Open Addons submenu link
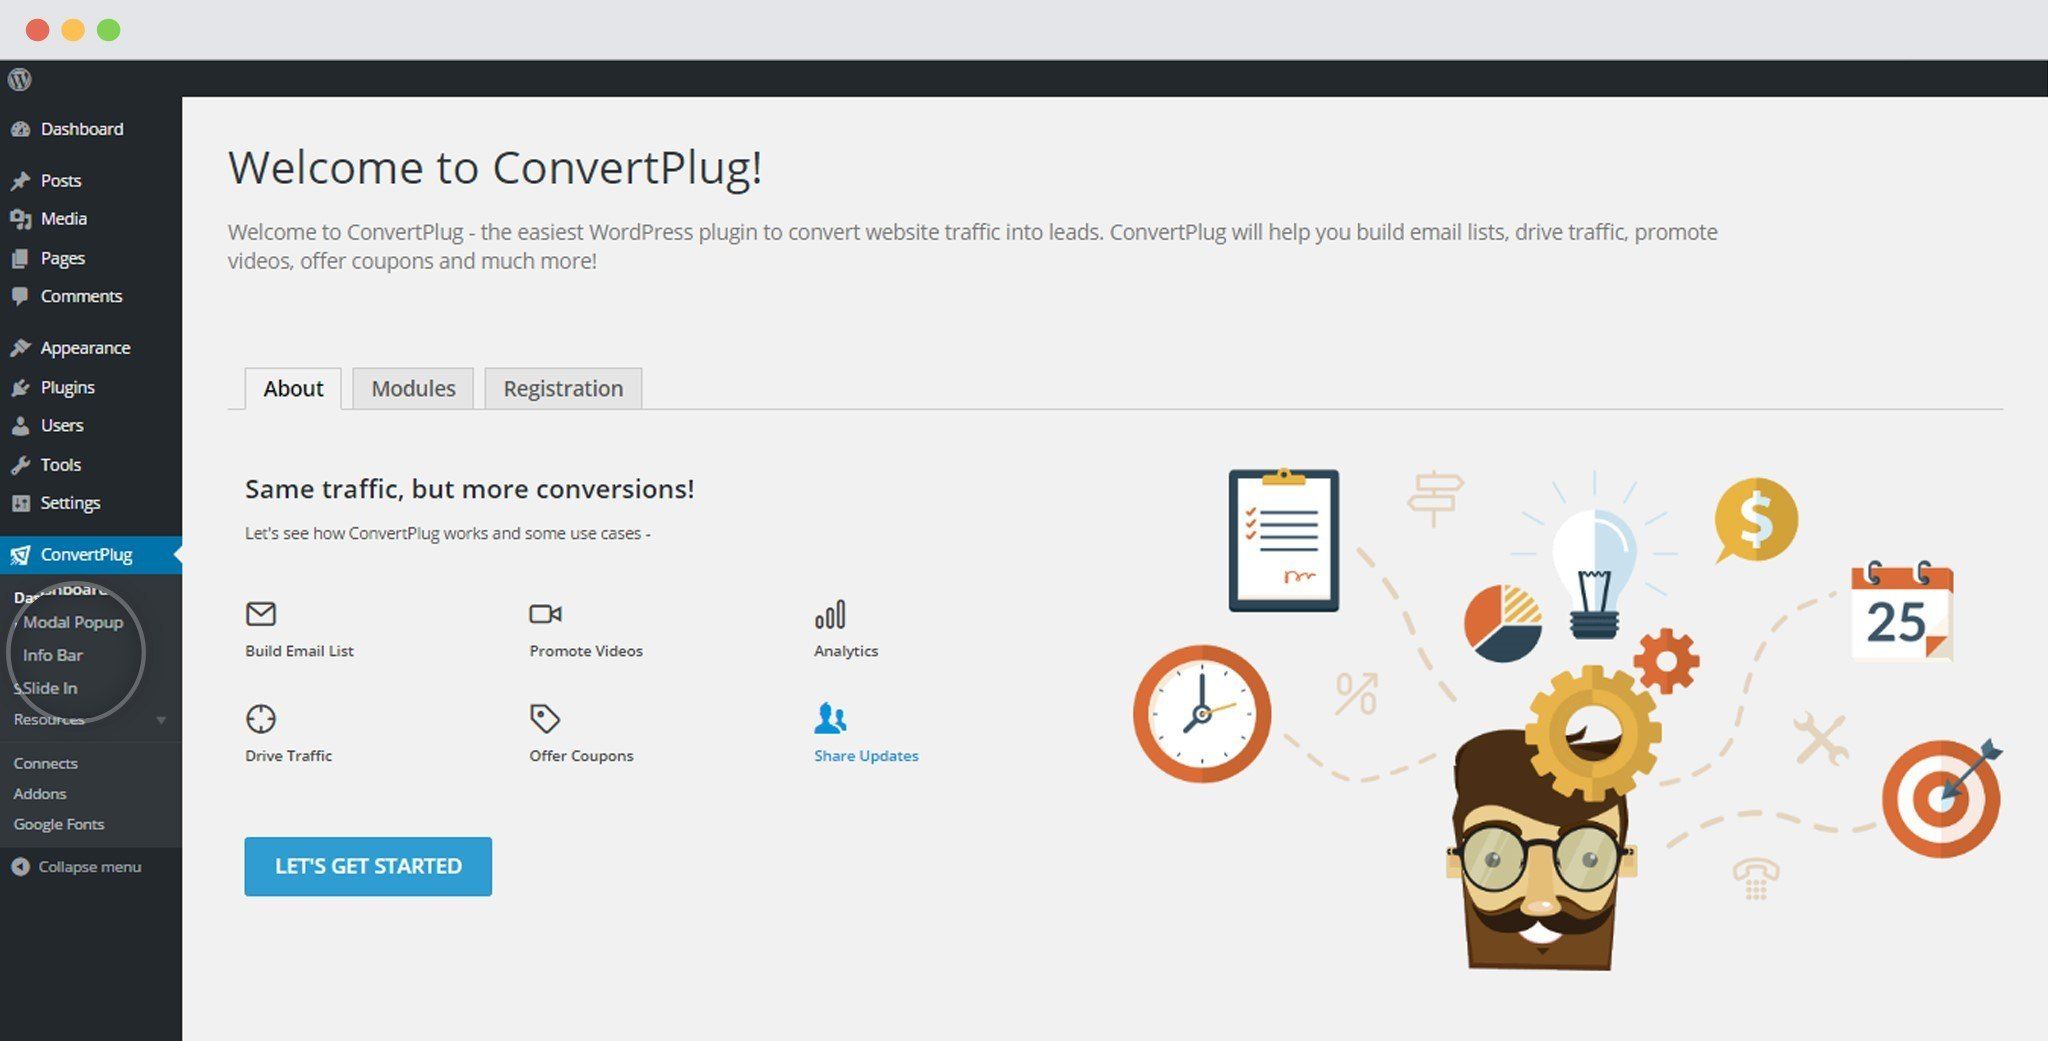This screenshot has height=1041, width=2048. [x=40, y=794]
